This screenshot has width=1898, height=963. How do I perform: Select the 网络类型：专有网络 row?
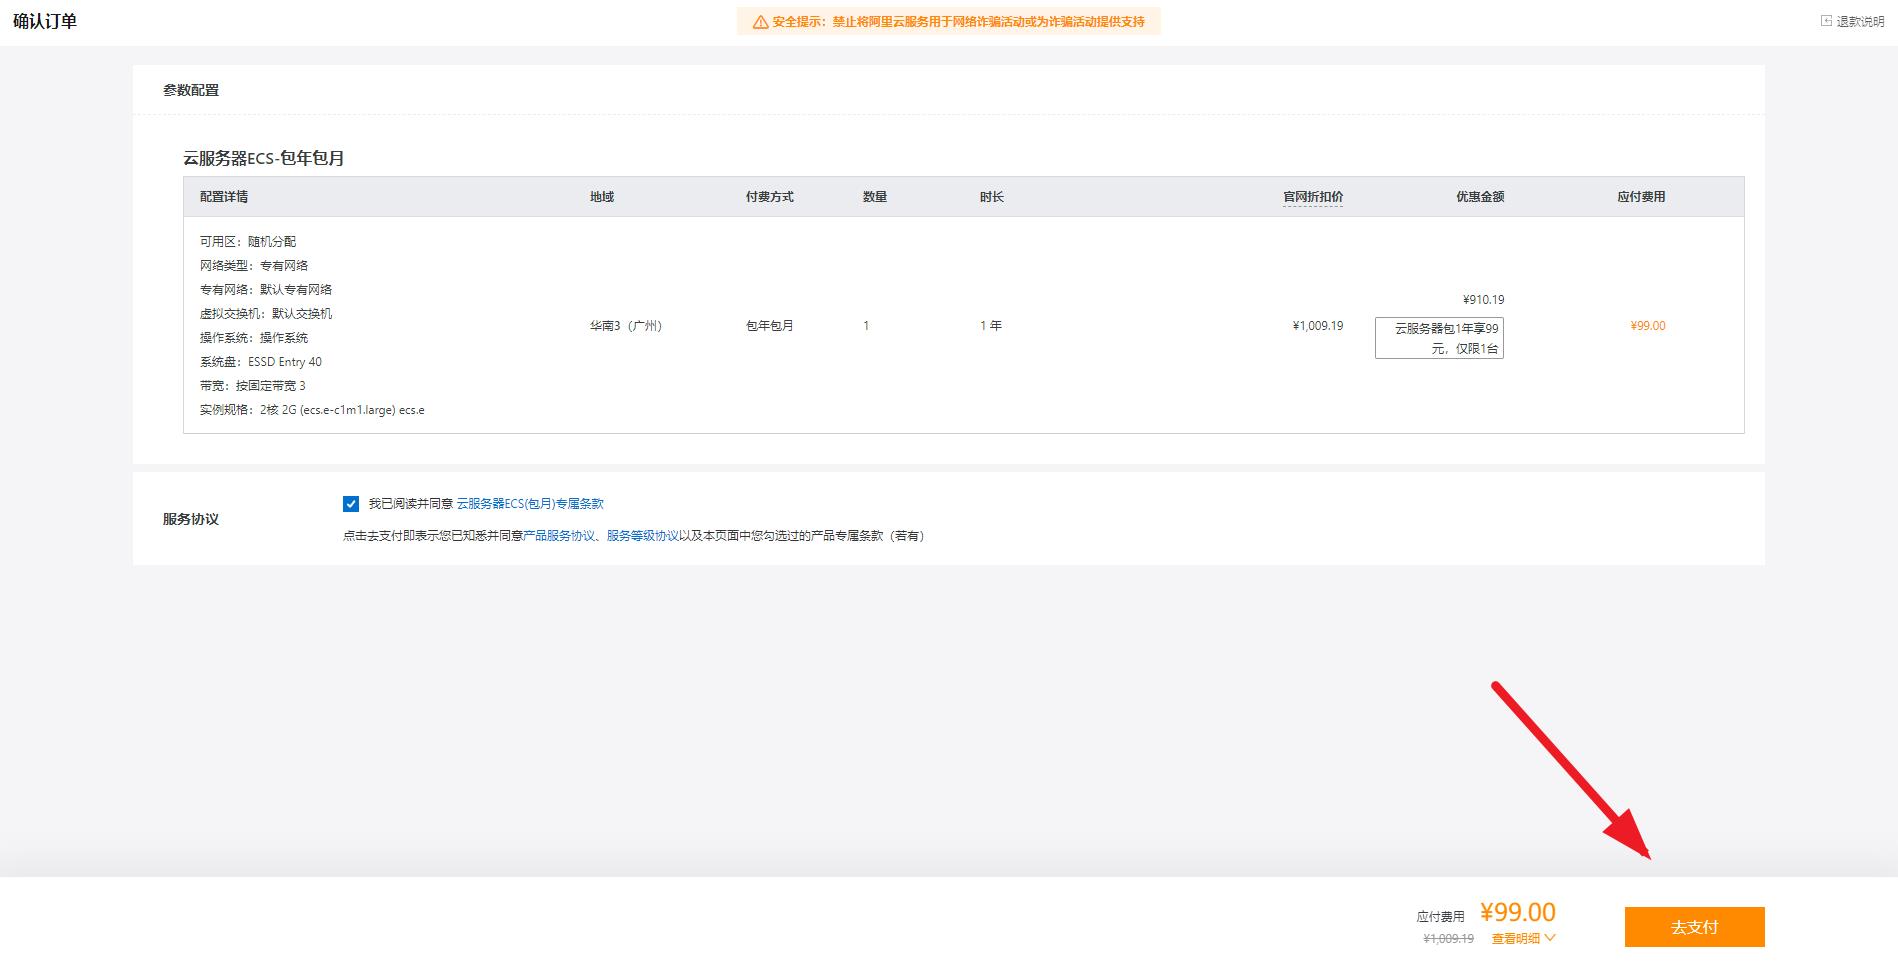[x=254, y=266]
